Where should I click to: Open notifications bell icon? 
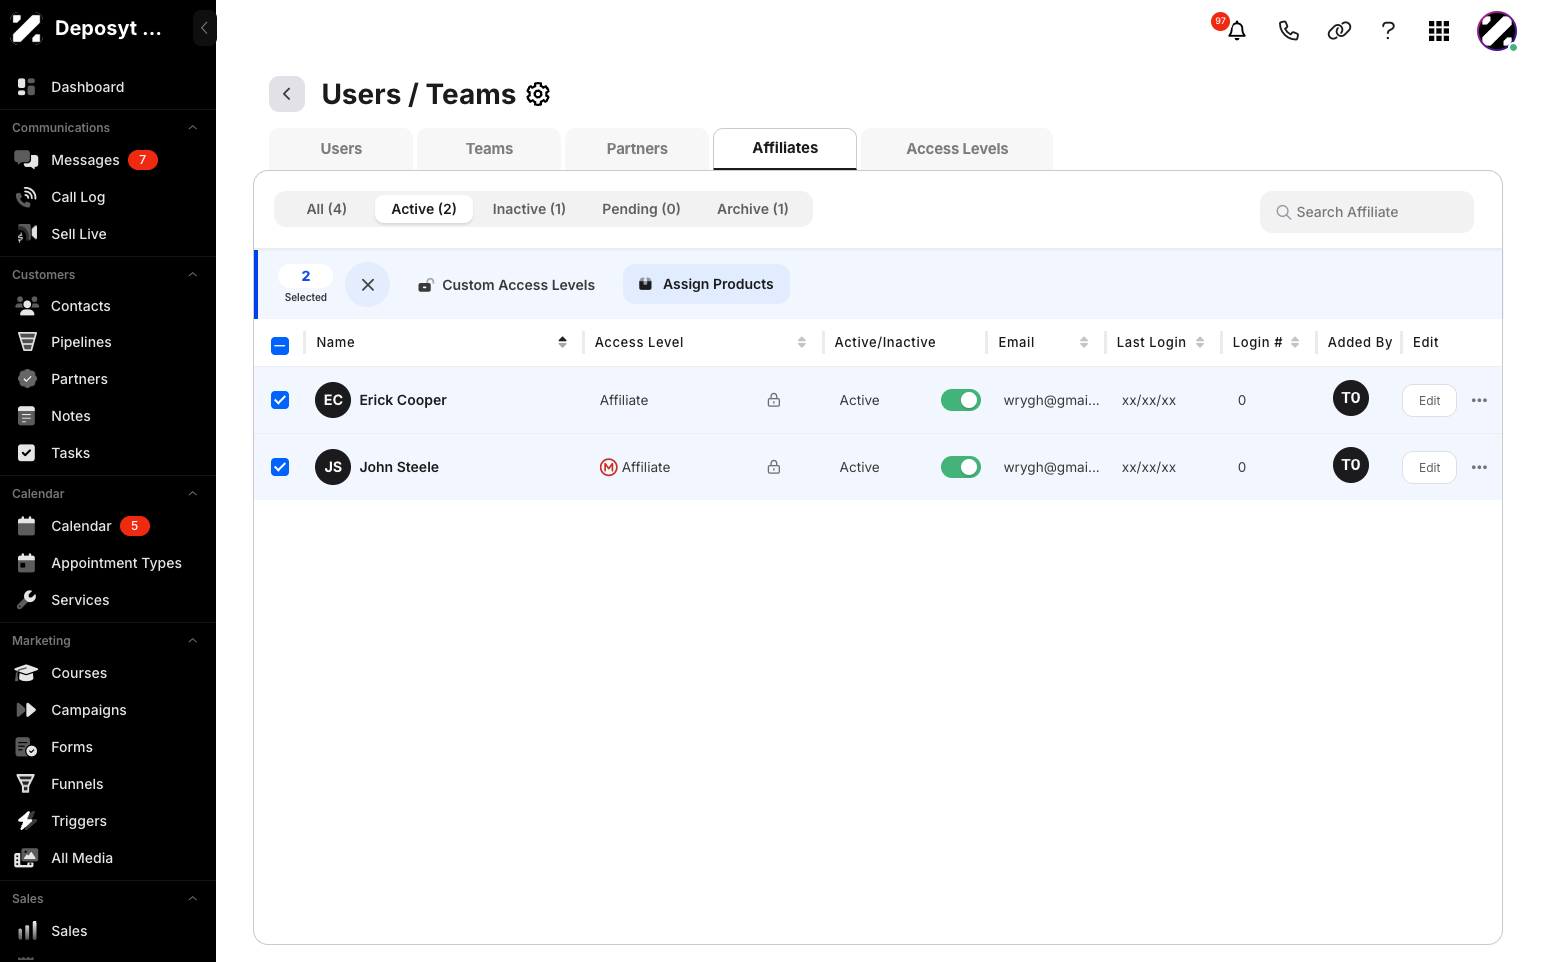pyautogui.click(x=1237, y=31)
